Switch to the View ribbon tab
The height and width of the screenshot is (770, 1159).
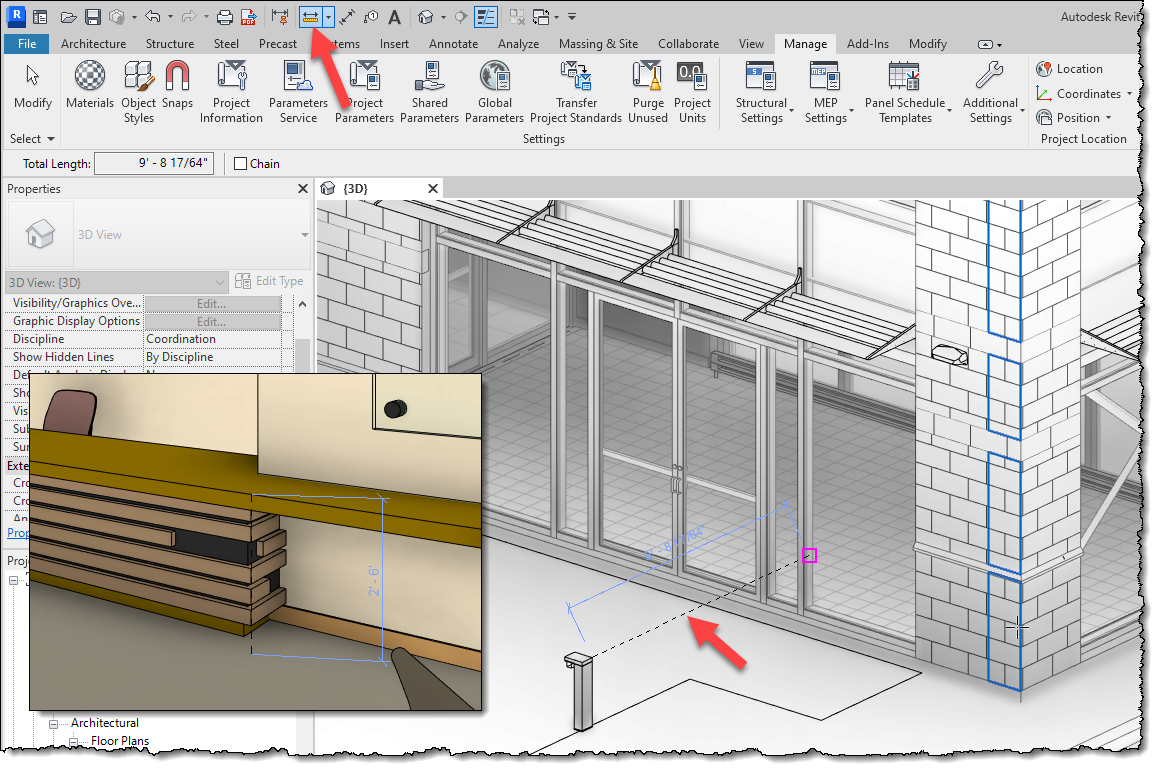(751, 44)
